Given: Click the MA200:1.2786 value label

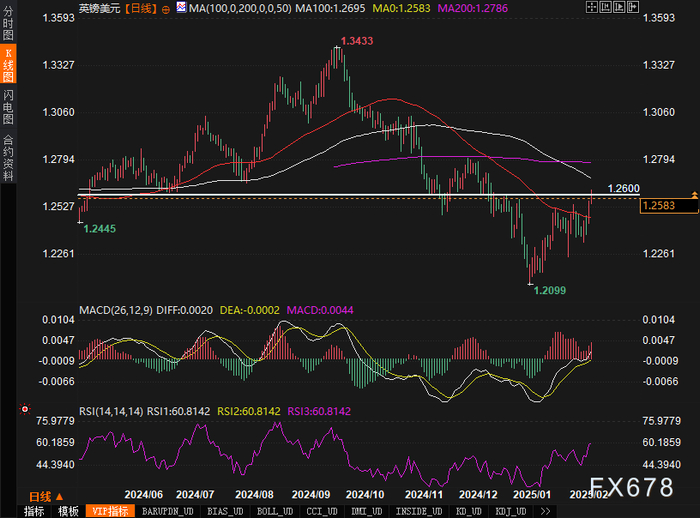Looking at the screenshot, I should click(x=473, y=8).
